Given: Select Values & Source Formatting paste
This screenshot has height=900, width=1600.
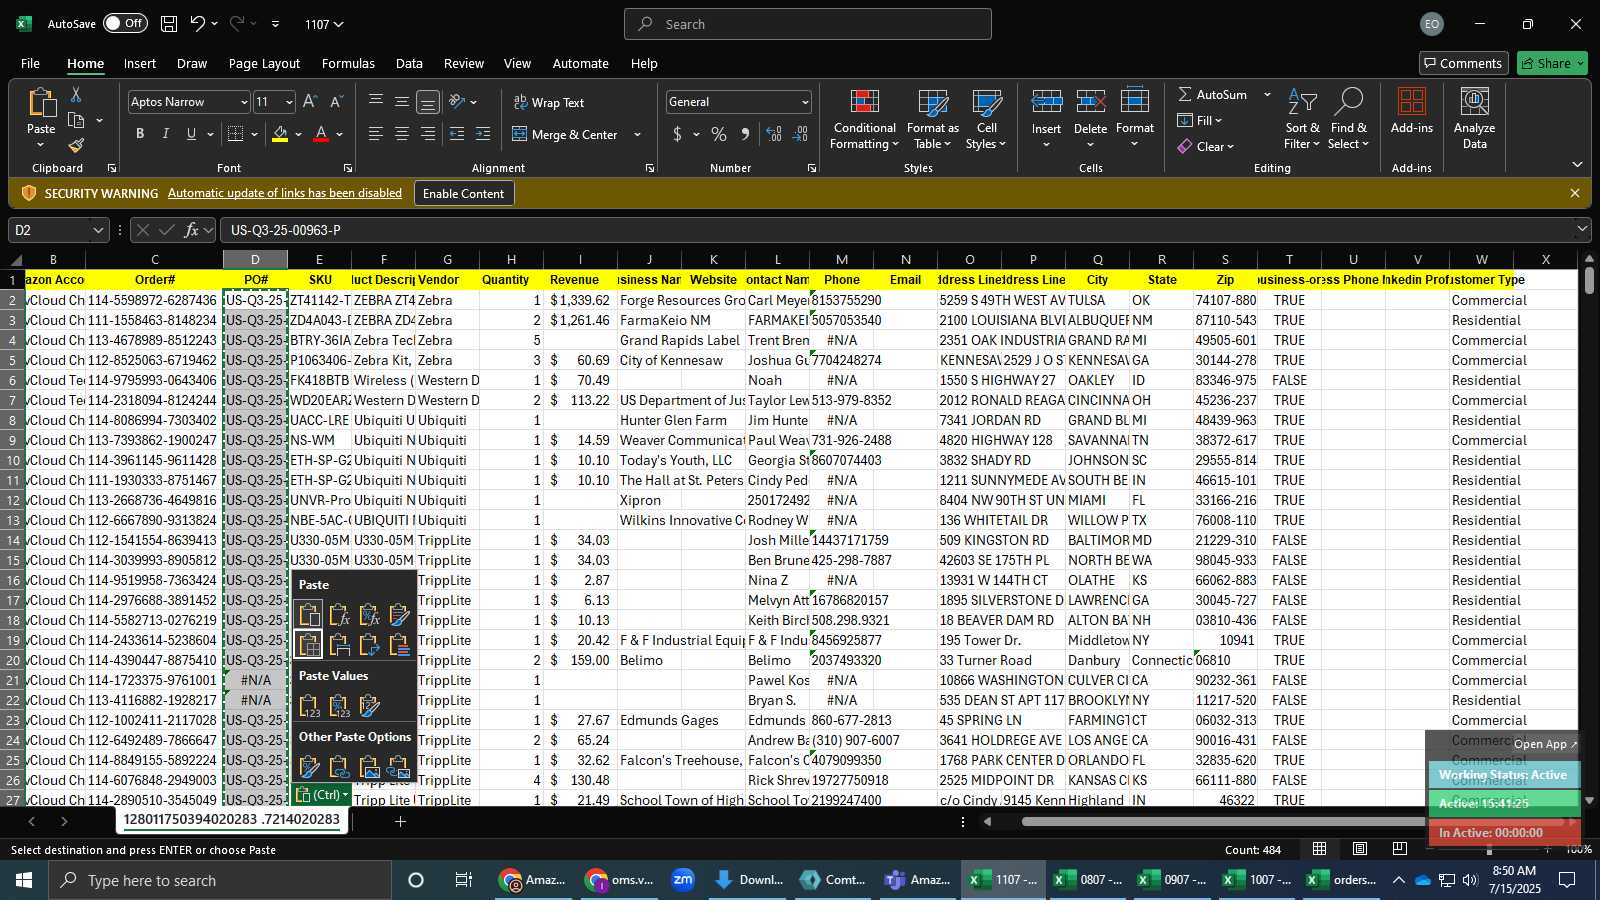Looking at the screenshot, I should [x=370, y=706].
